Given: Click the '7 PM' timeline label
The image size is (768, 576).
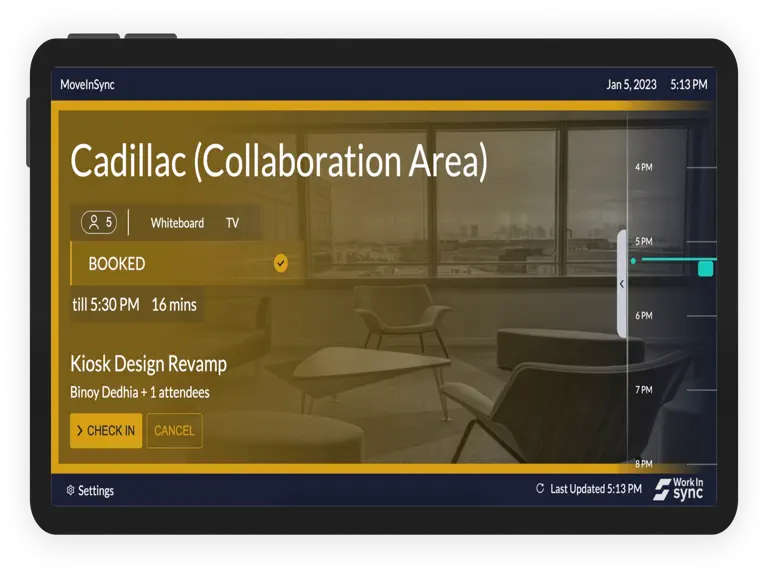Looking at the screenshot, I should point(644,390).
